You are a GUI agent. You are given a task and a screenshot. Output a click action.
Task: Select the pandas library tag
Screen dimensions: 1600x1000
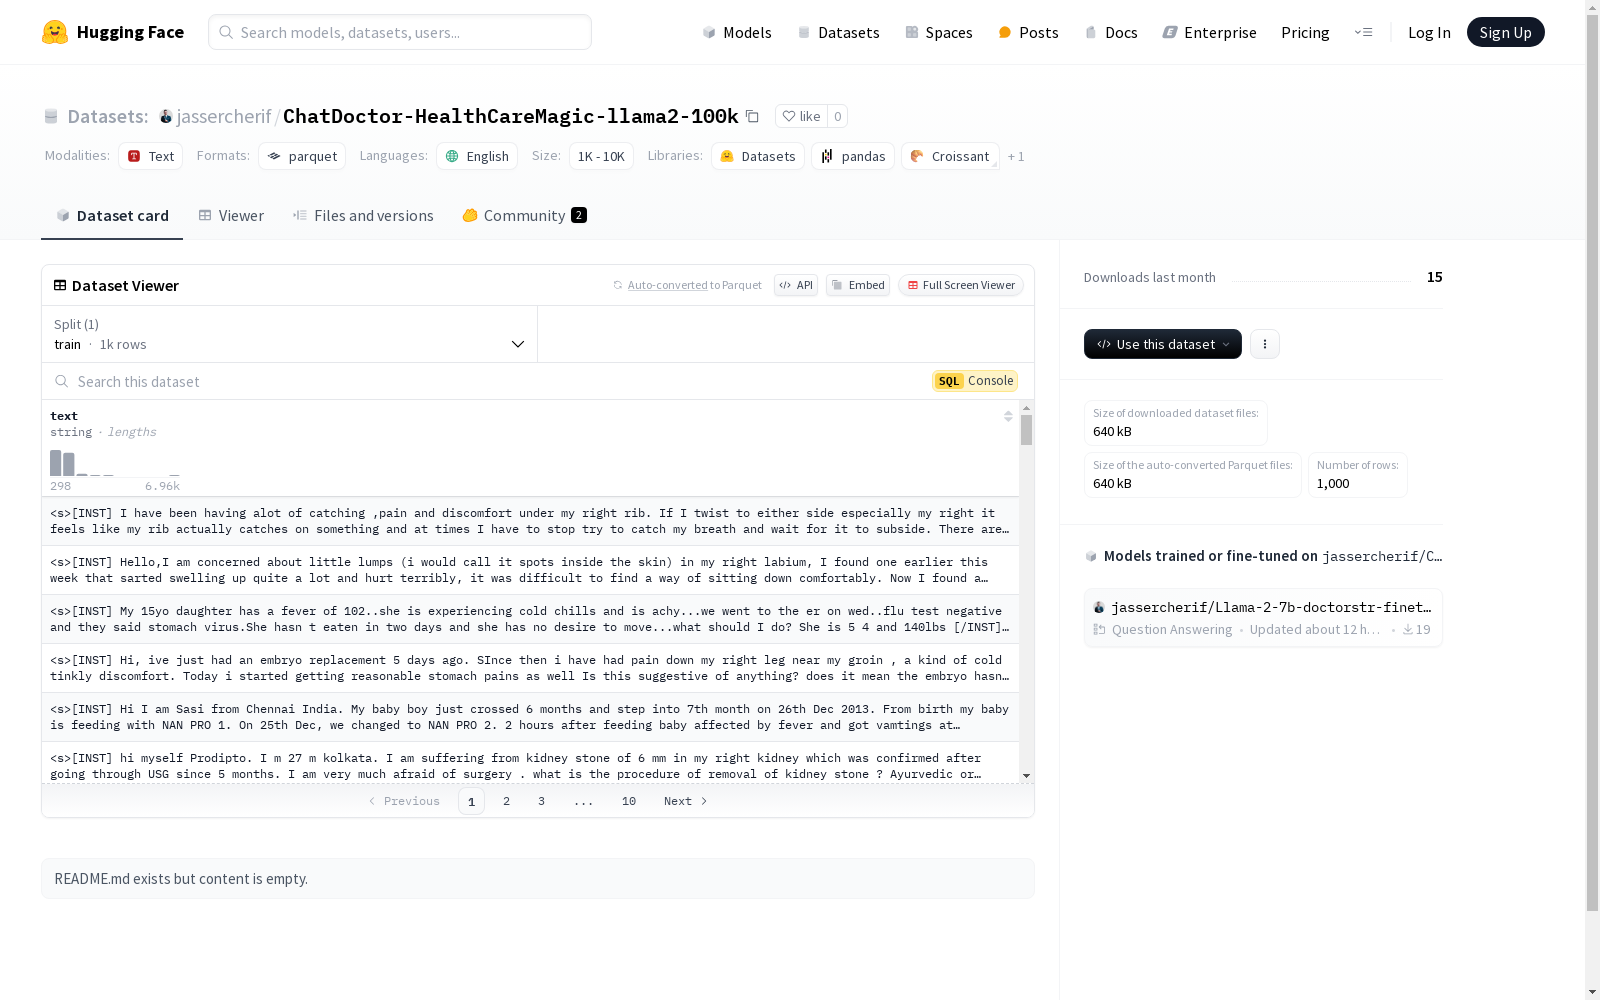coord(853,156)
